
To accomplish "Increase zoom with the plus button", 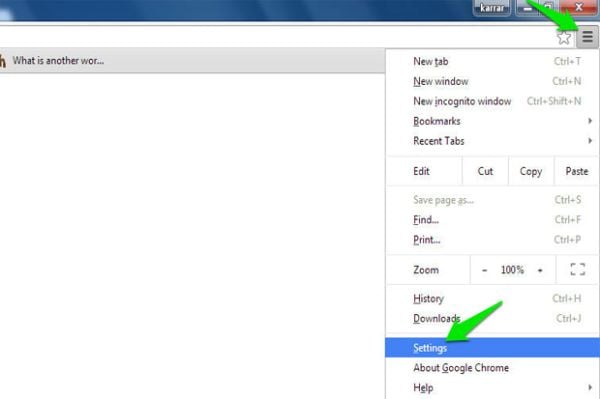I will tap(540, 270).
